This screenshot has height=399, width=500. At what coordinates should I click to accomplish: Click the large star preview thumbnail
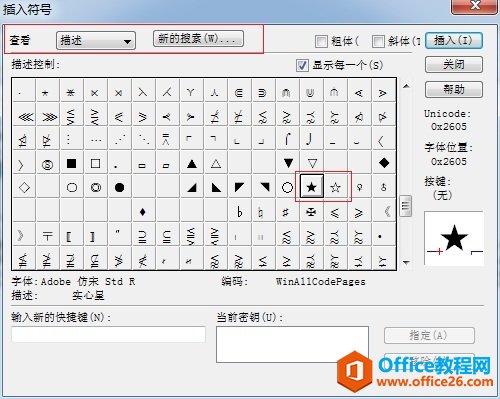pos(454,238)
